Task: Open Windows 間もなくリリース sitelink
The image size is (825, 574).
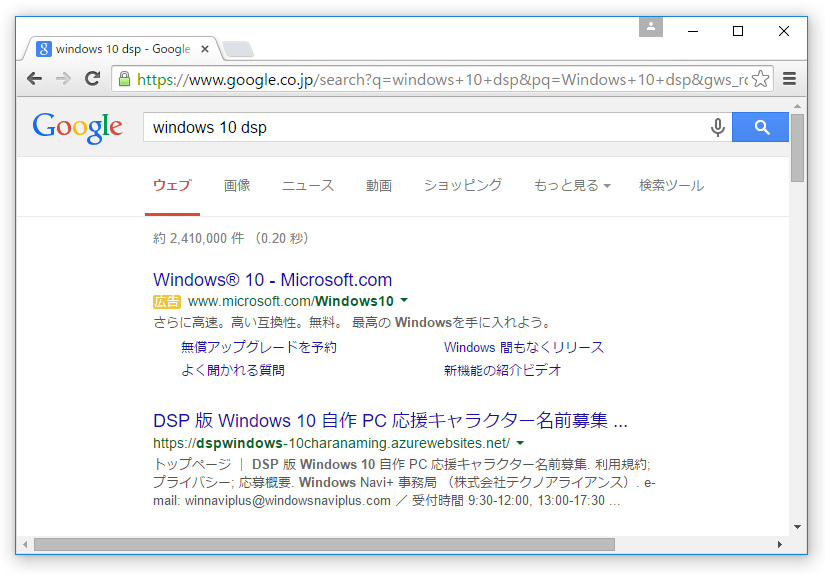Action: coord(524,347)
